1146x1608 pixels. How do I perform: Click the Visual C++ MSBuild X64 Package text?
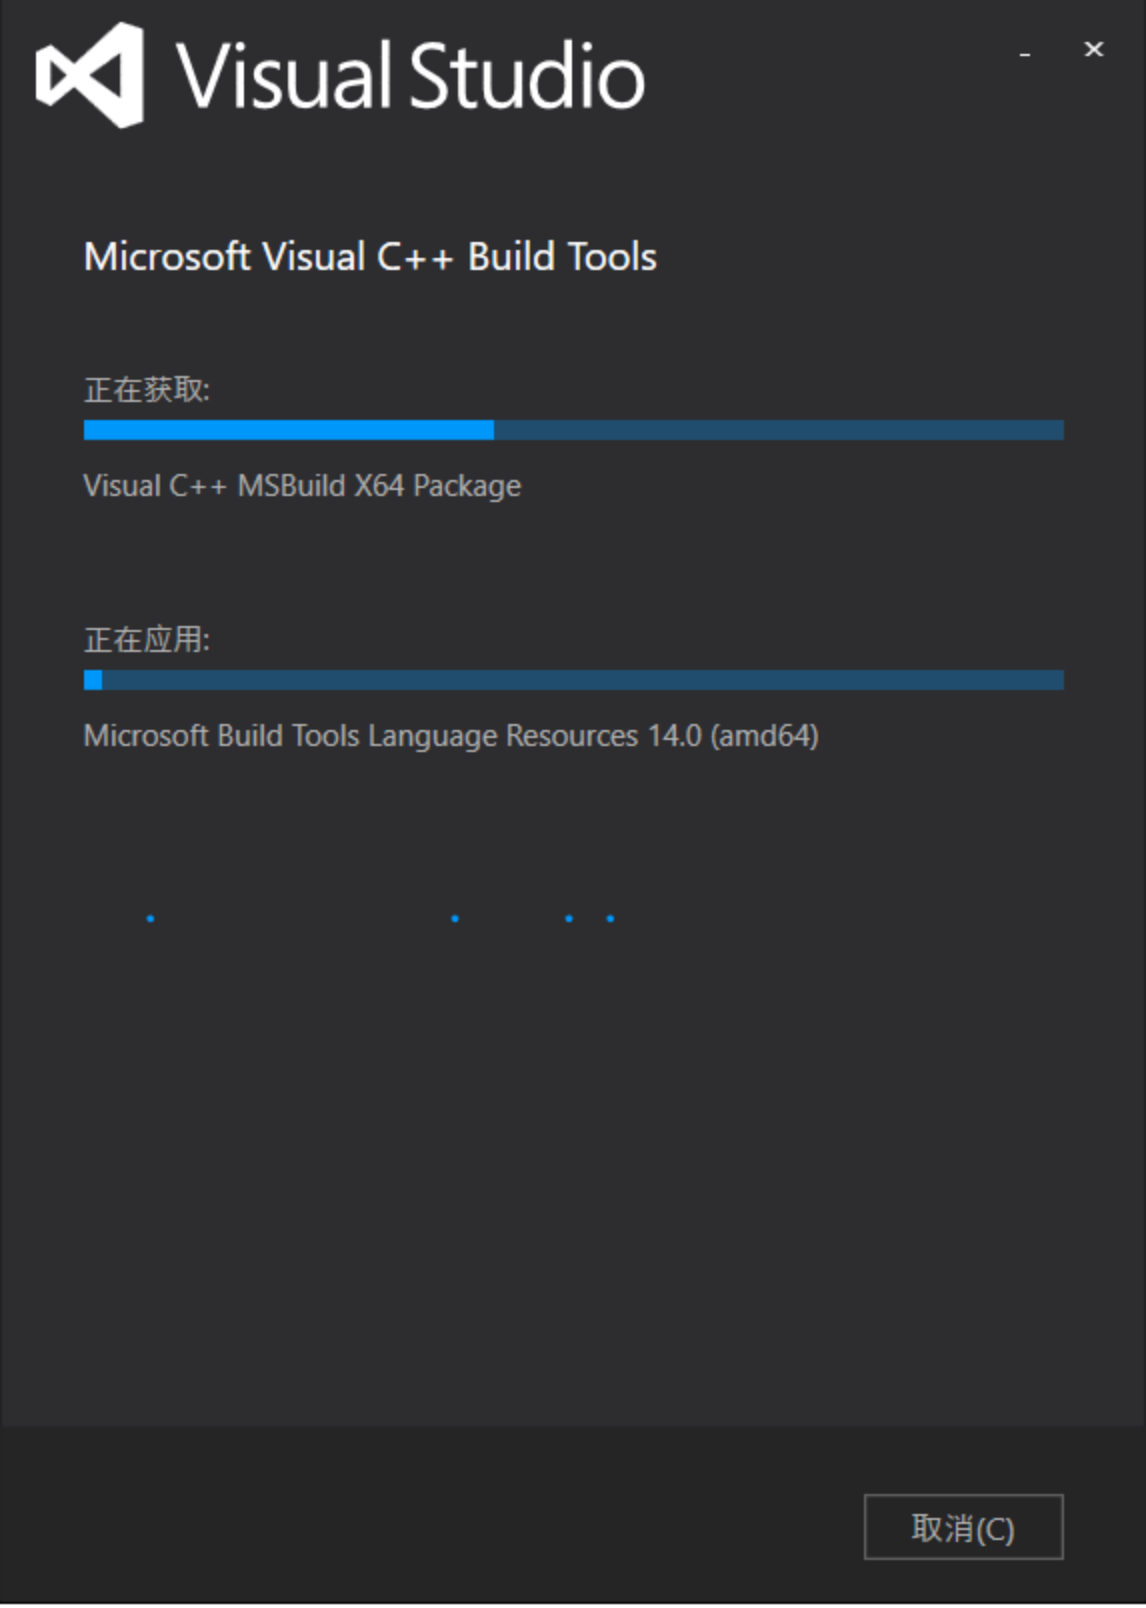pyautogui.click(x=302, y=486)
